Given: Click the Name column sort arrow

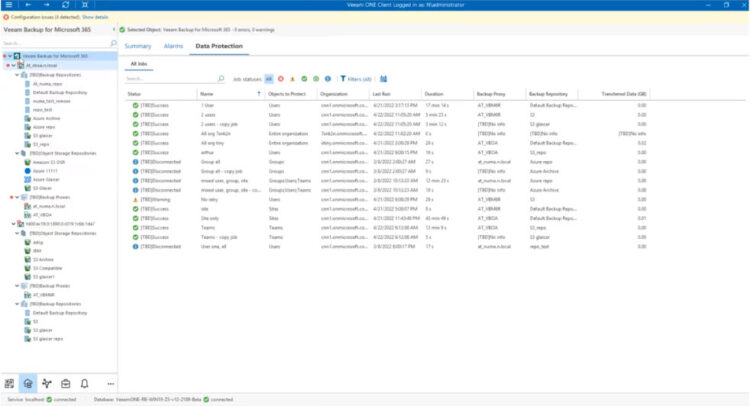Looking at the screenshot, I should (259, 94).
